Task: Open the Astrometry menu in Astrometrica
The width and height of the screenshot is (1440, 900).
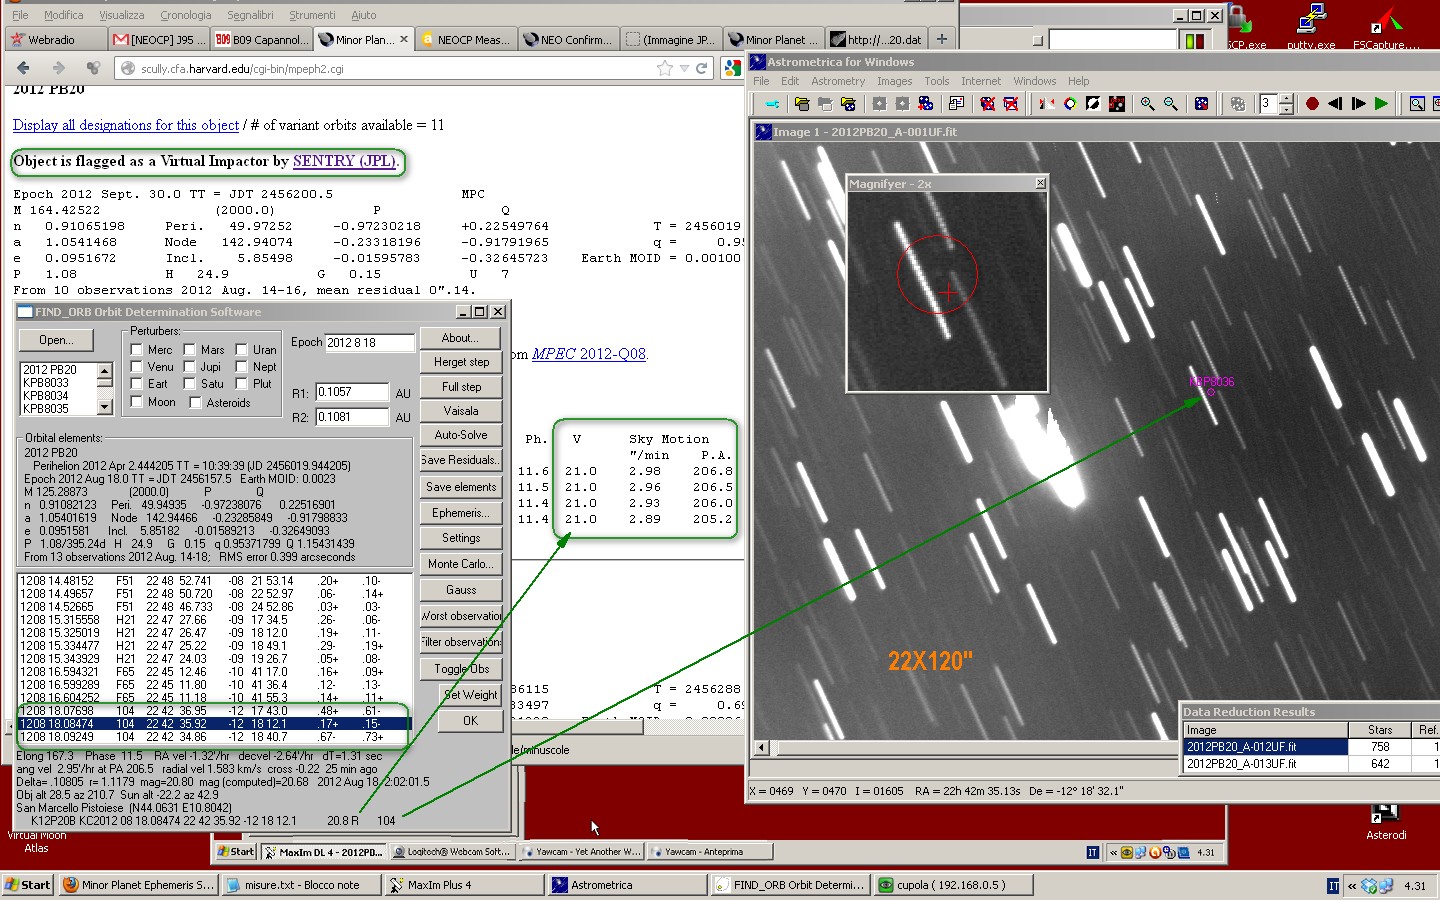Action: pos(838,81)
